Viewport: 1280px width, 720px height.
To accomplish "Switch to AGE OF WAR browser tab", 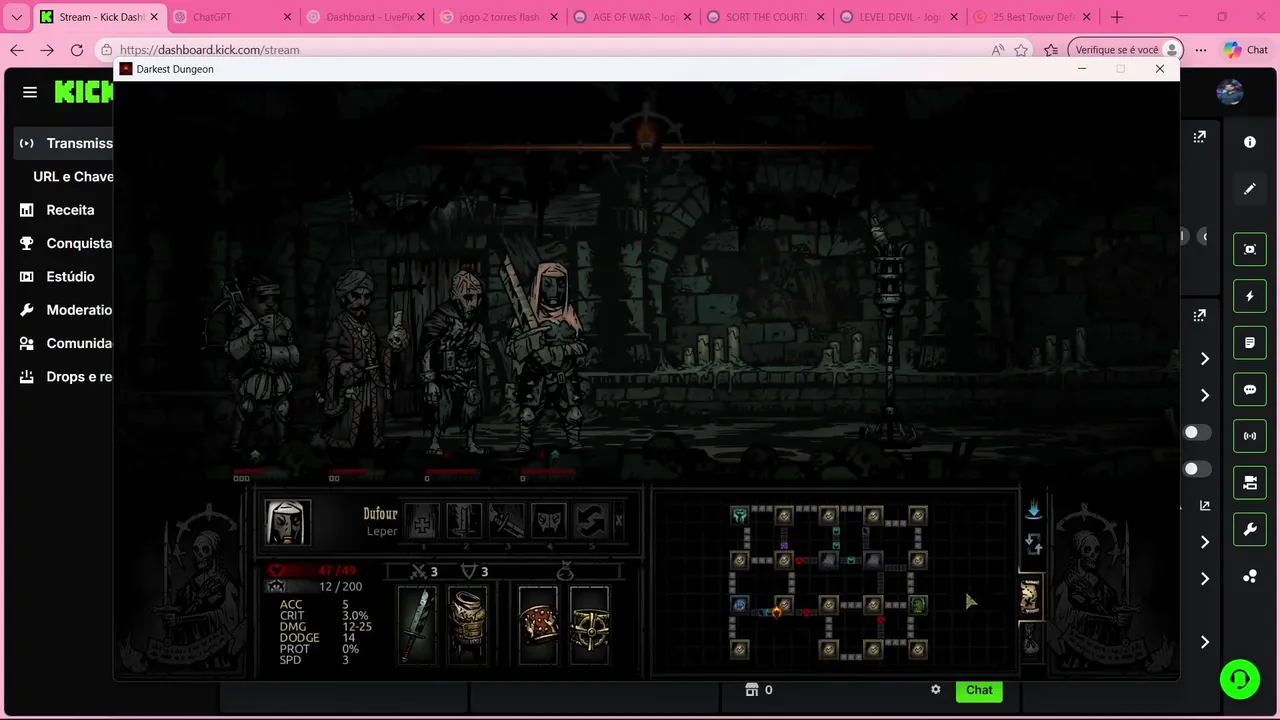I will click(632, 17).
